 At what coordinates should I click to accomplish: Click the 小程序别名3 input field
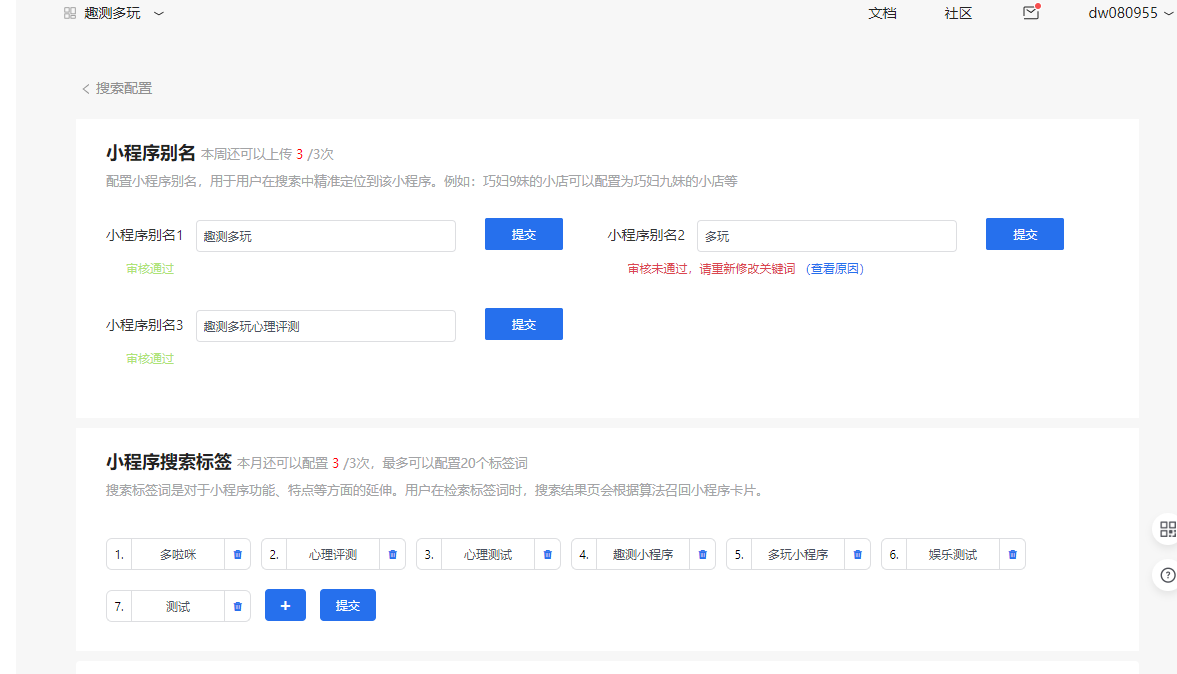326,326
